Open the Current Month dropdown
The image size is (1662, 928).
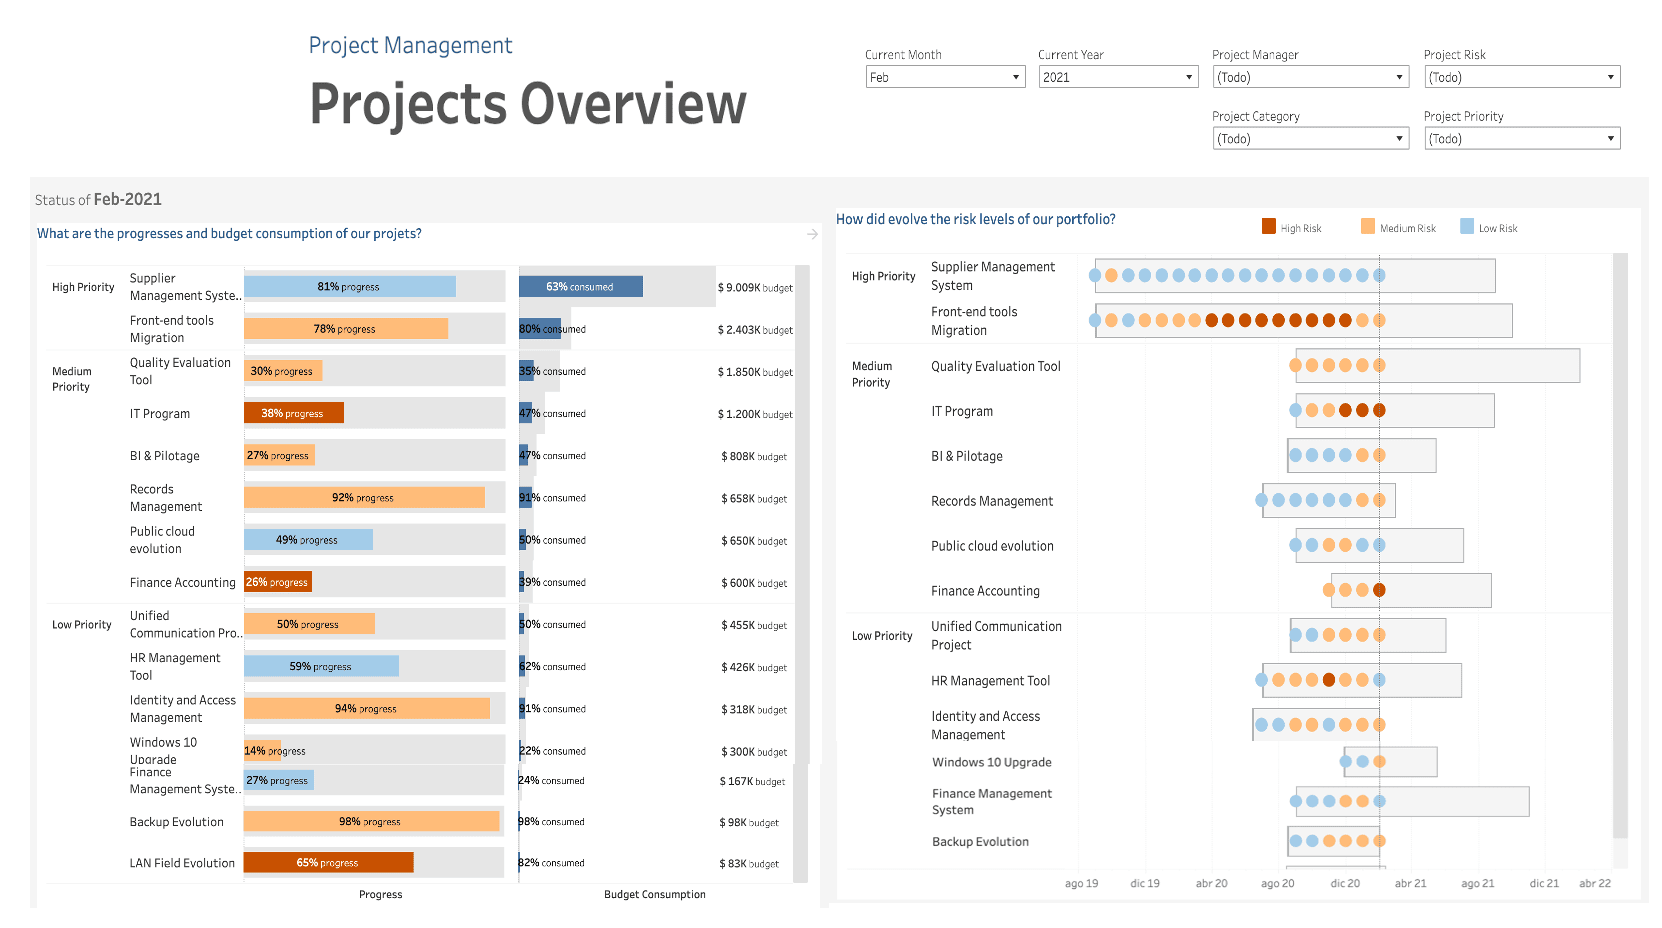[x=945, y=77]
